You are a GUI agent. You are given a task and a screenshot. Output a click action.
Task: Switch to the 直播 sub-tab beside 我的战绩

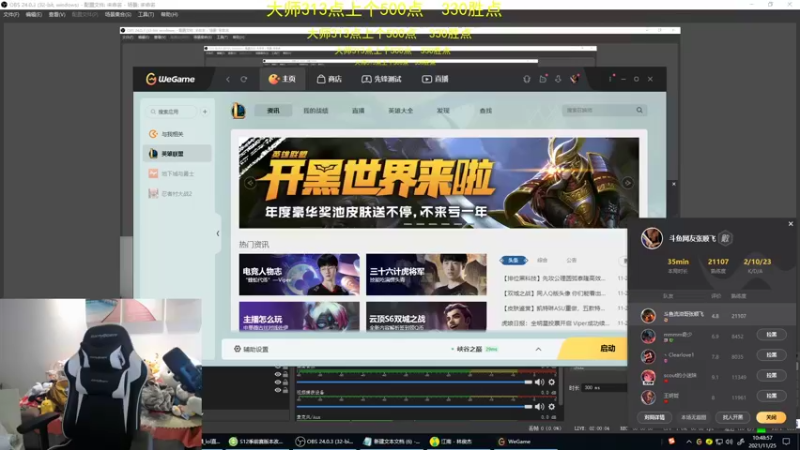358,111
